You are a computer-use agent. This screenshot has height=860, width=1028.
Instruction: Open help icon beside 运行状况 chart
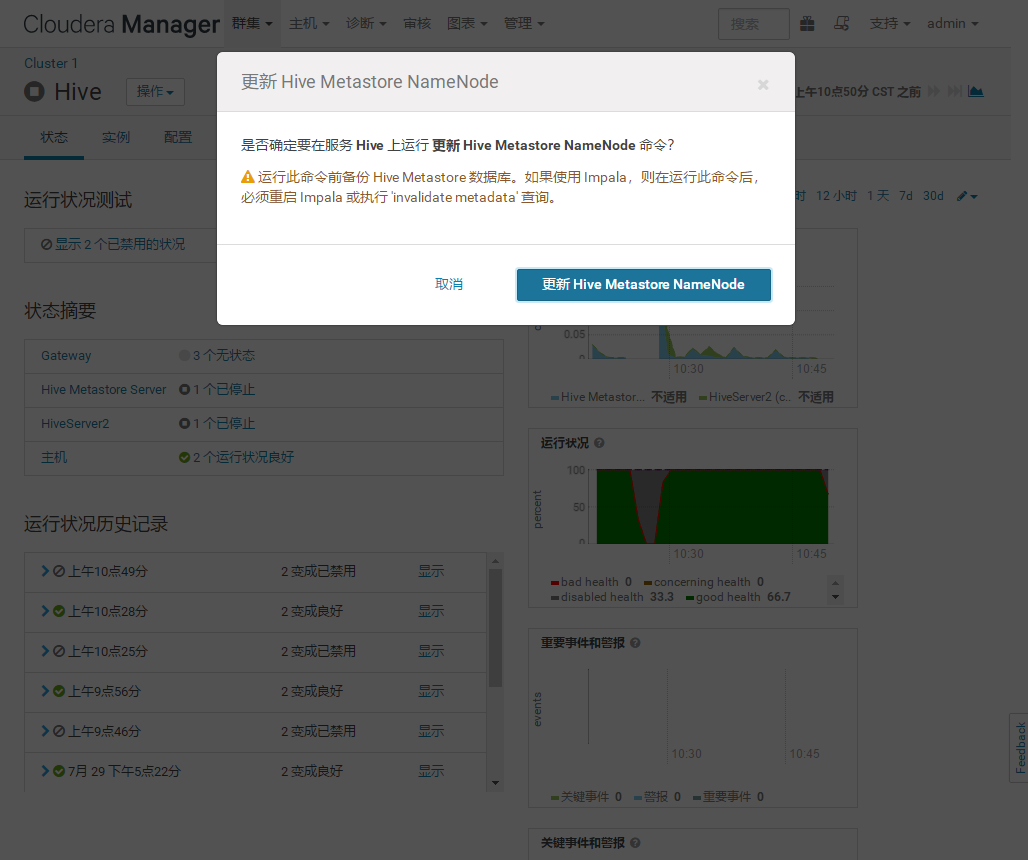click(x=599, y=443)
